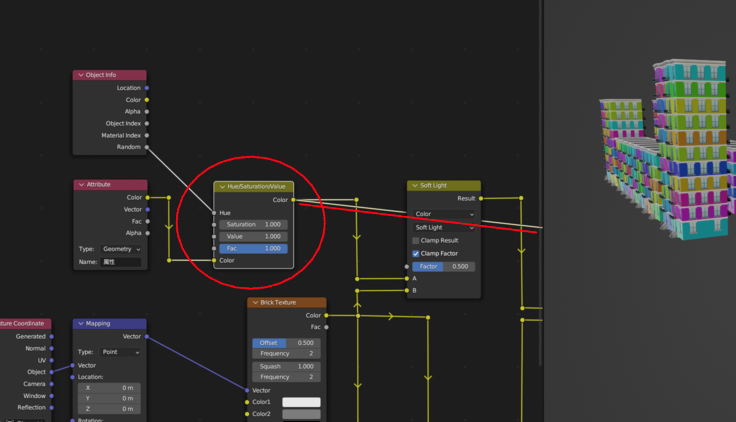736x422 pixels.
Task: Open the Soft Light data type Color dropdown
Action: tap(444, 214)
